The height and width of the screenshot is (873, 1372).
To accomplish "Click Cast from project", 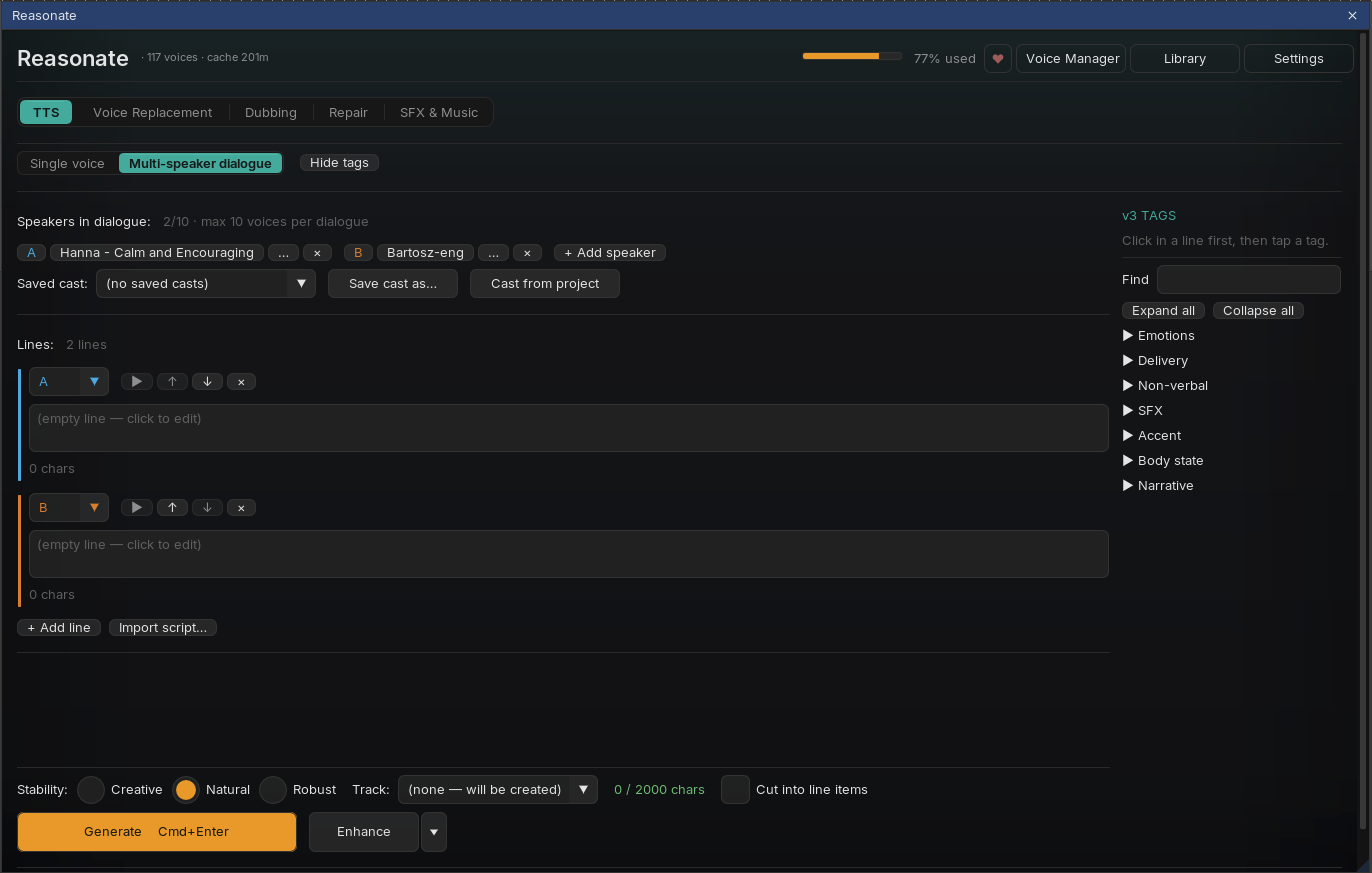I will point(545,284).
